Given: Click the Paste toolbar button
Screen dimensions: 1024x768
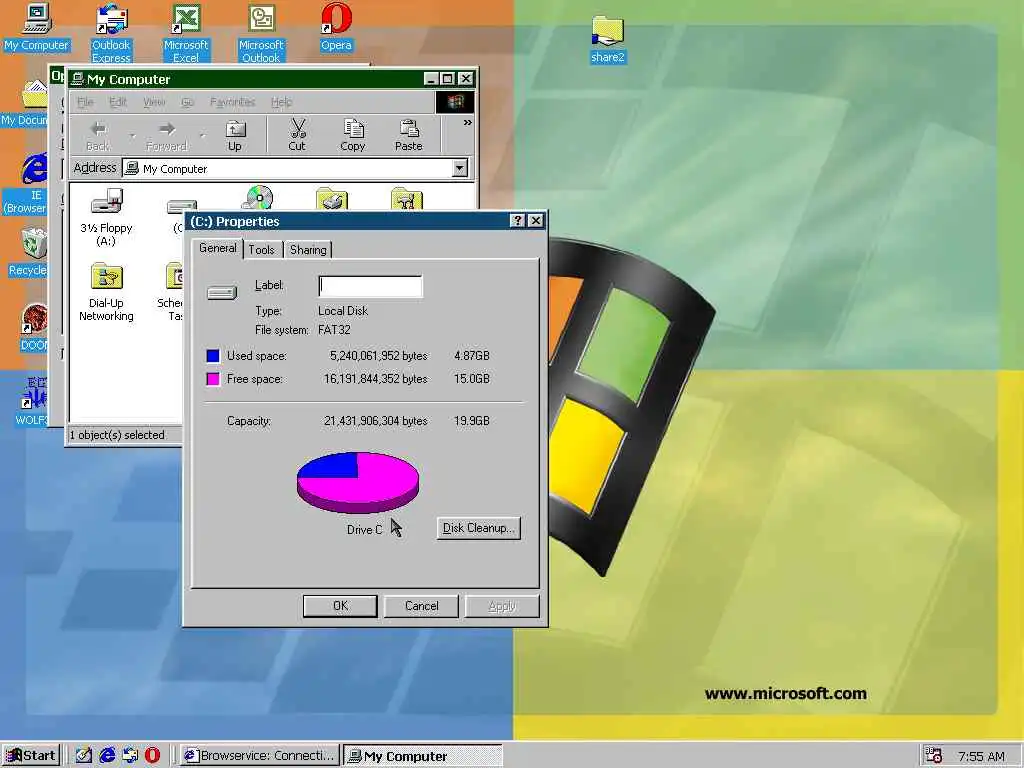Looking at the screenshot, I should point(409,136).
